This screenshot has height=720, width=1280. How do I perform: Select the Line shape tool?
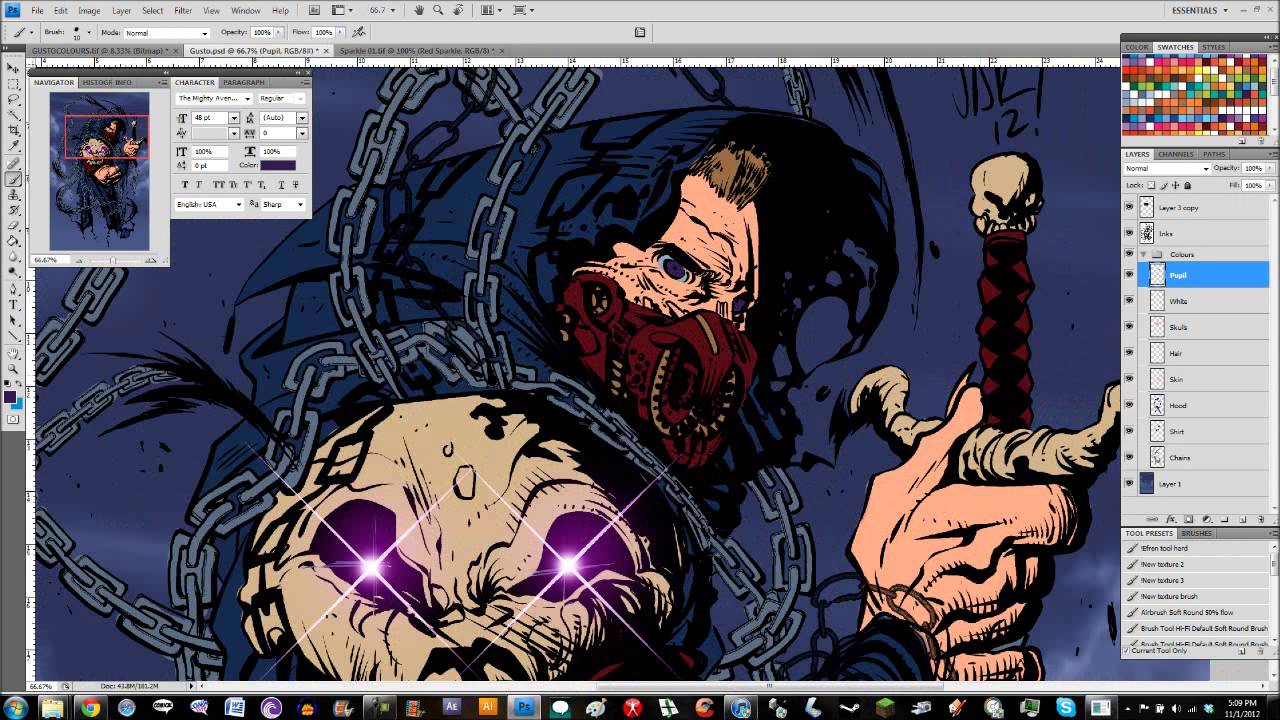click(14, 336)
